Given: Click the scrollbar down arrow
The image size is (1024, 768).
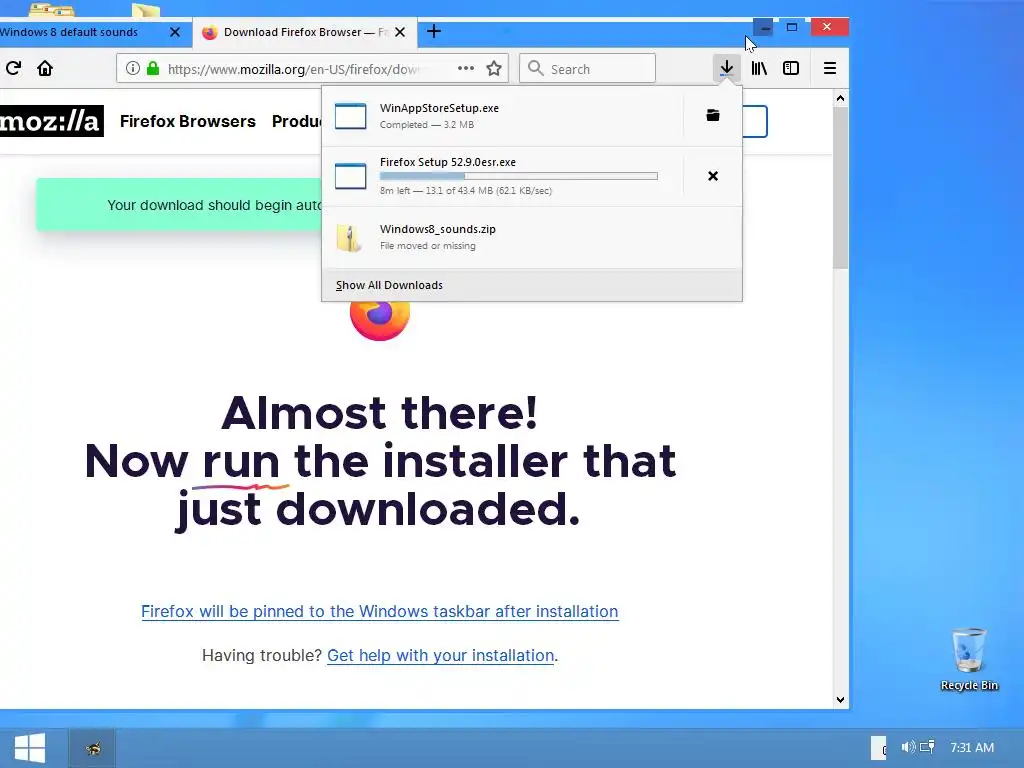Looking at the screenshot, I should click(840, 699).
